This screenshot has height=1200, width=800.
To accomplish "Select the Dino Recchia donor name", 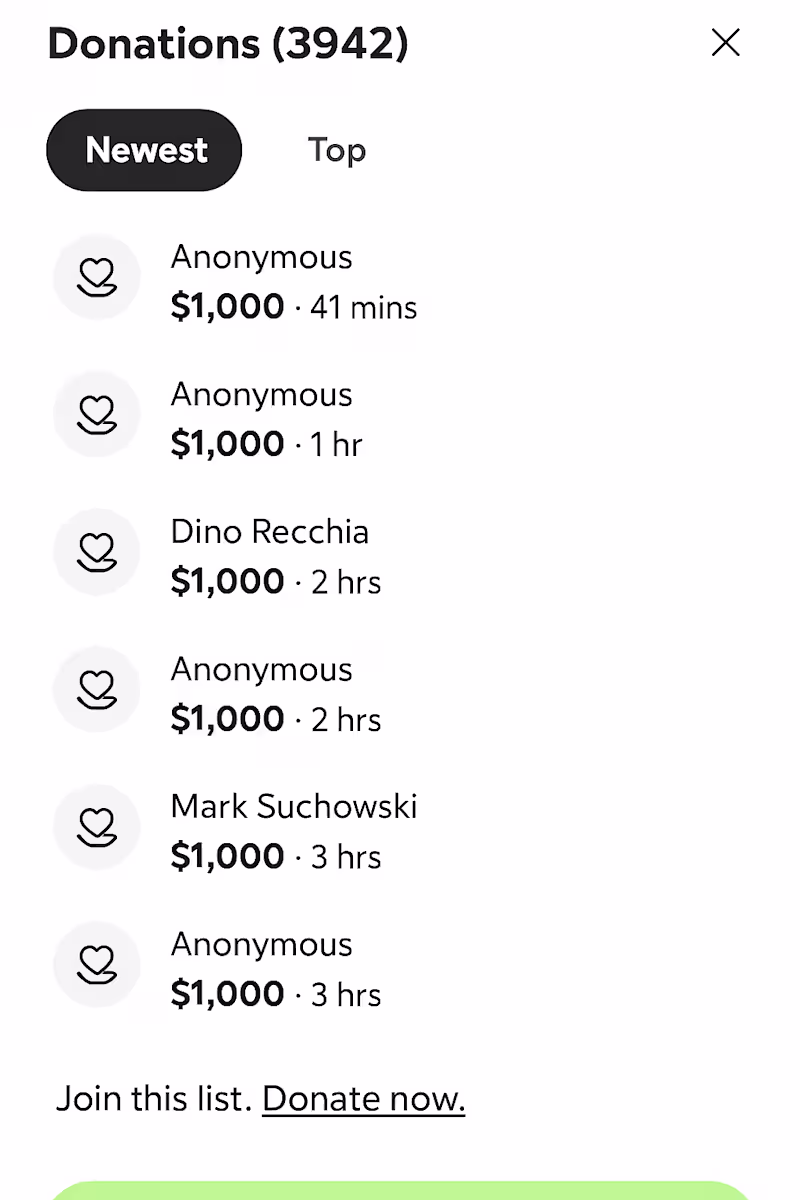I will click(x=270, y=531).
